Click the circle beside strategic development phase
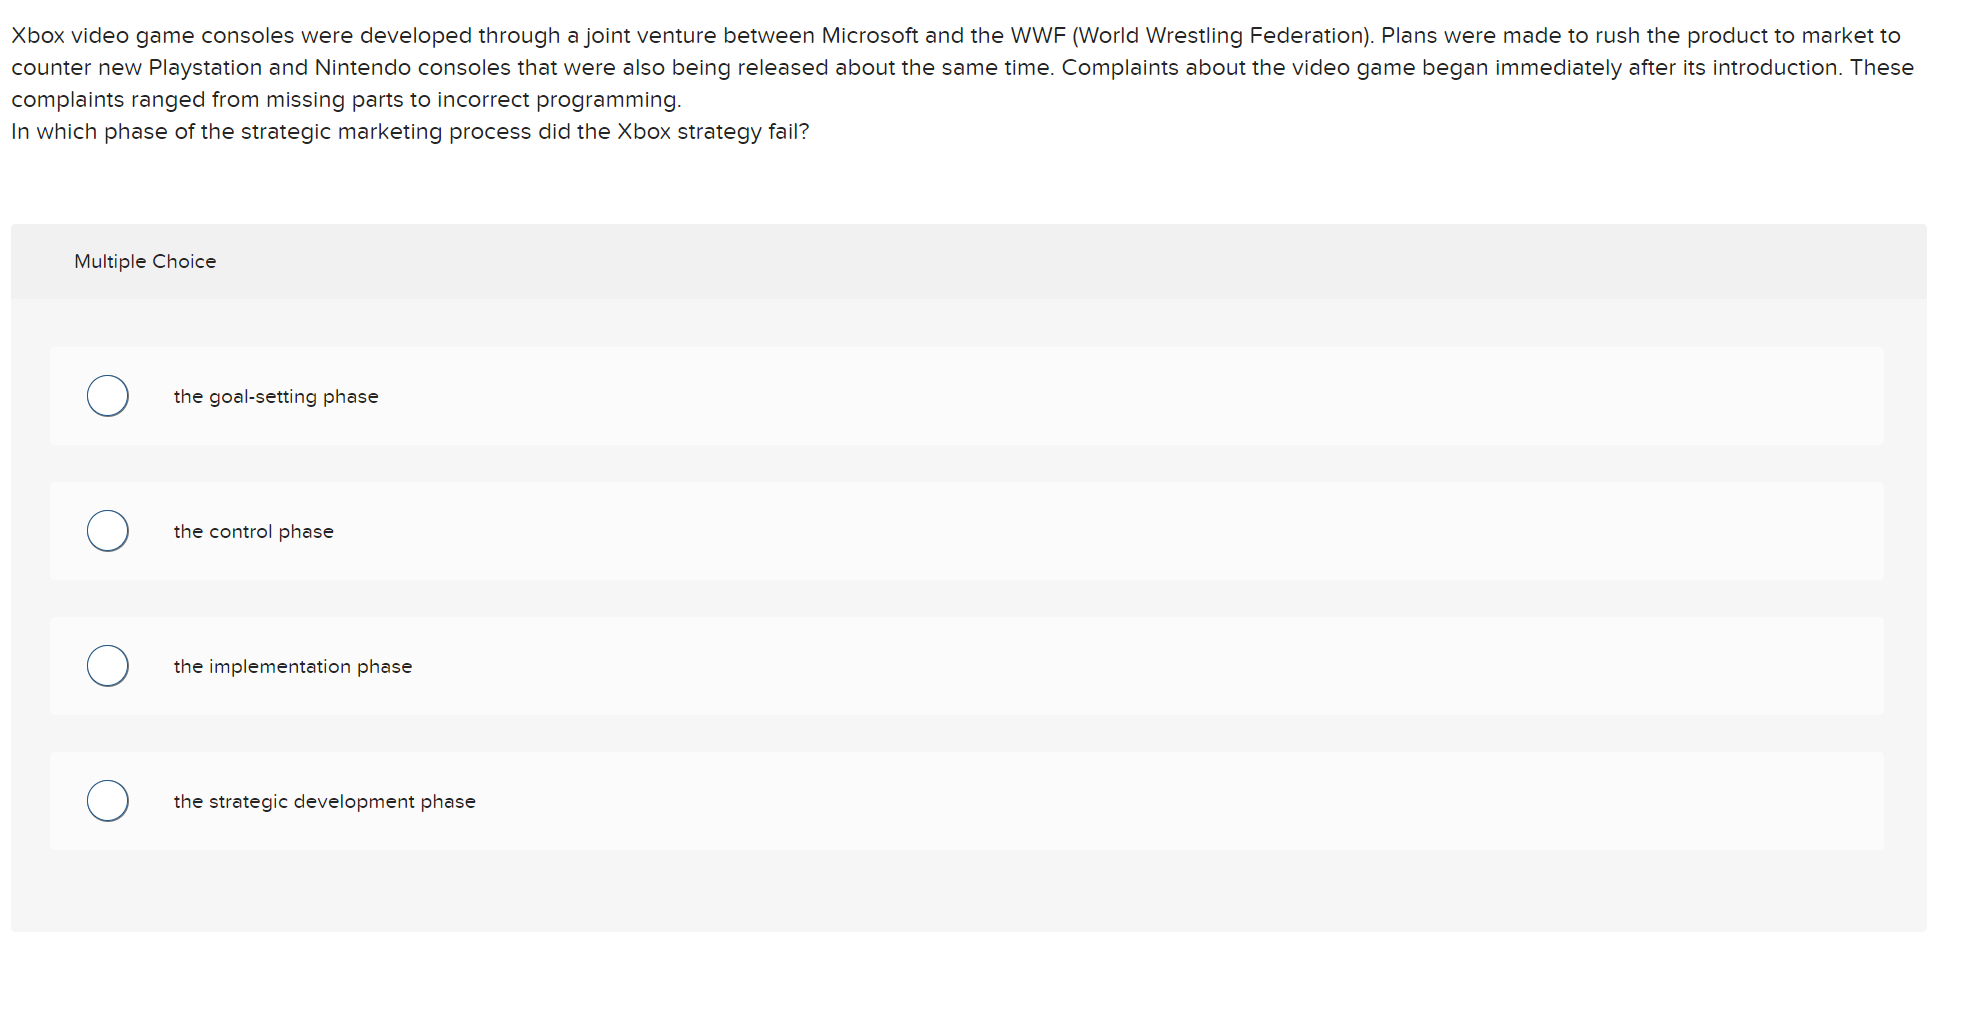This screenshot has width=1972, height=1013. [x=107, y=800]
